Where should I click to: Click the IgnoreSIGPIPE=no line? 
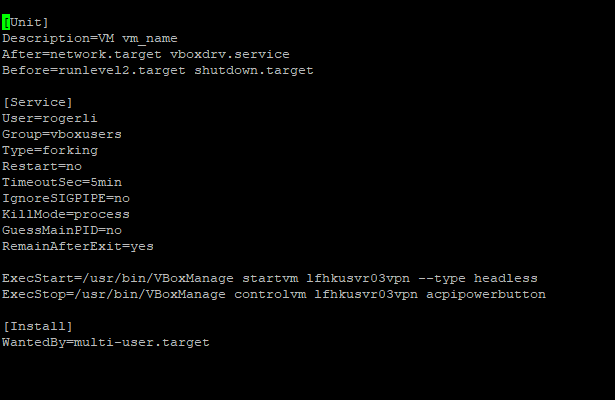(66, 198)
